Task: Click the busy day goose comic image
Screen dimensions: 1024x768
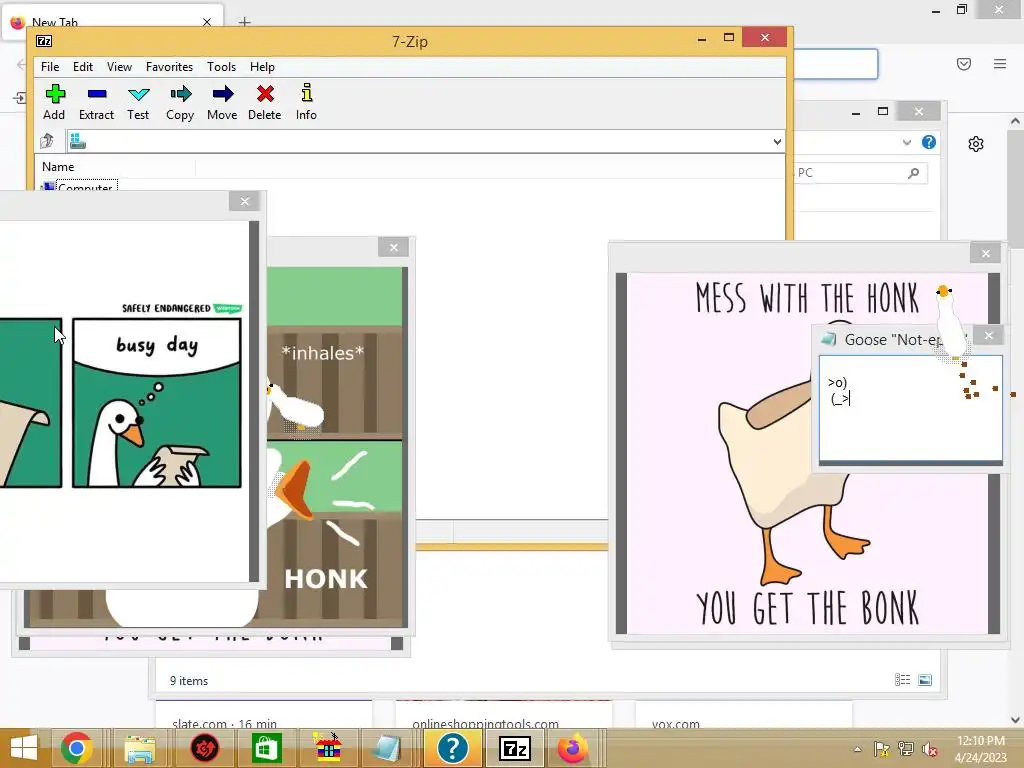Action: (156, 403)
